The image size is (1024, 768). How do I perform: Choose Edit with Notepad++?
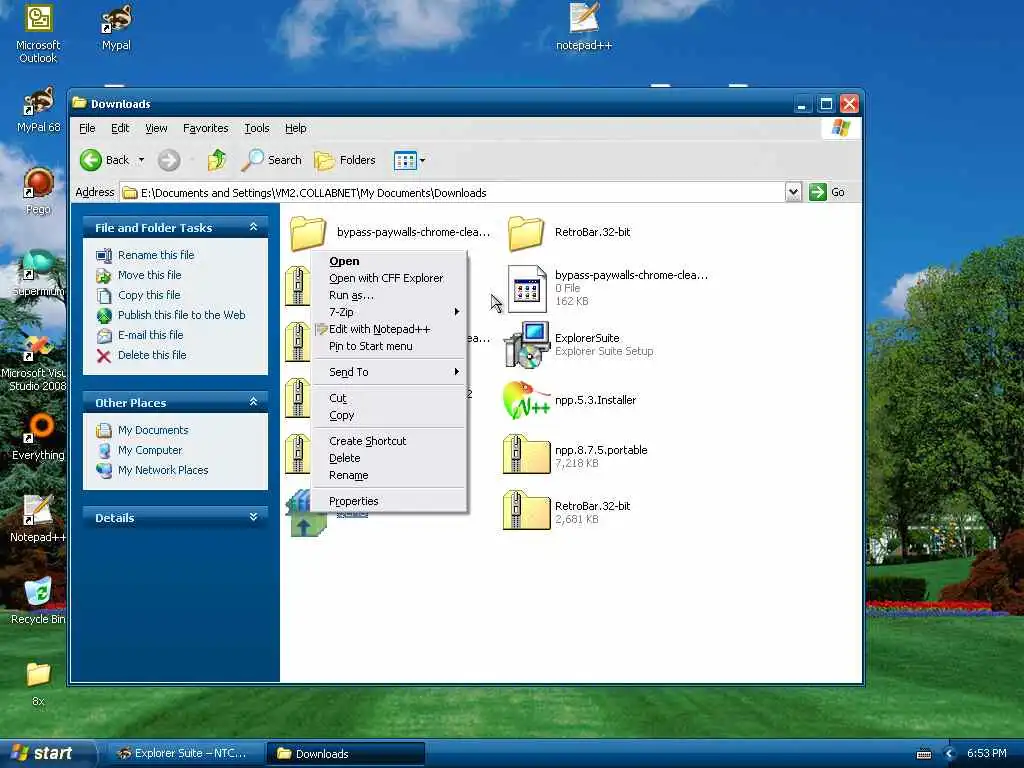click(389, 329)
